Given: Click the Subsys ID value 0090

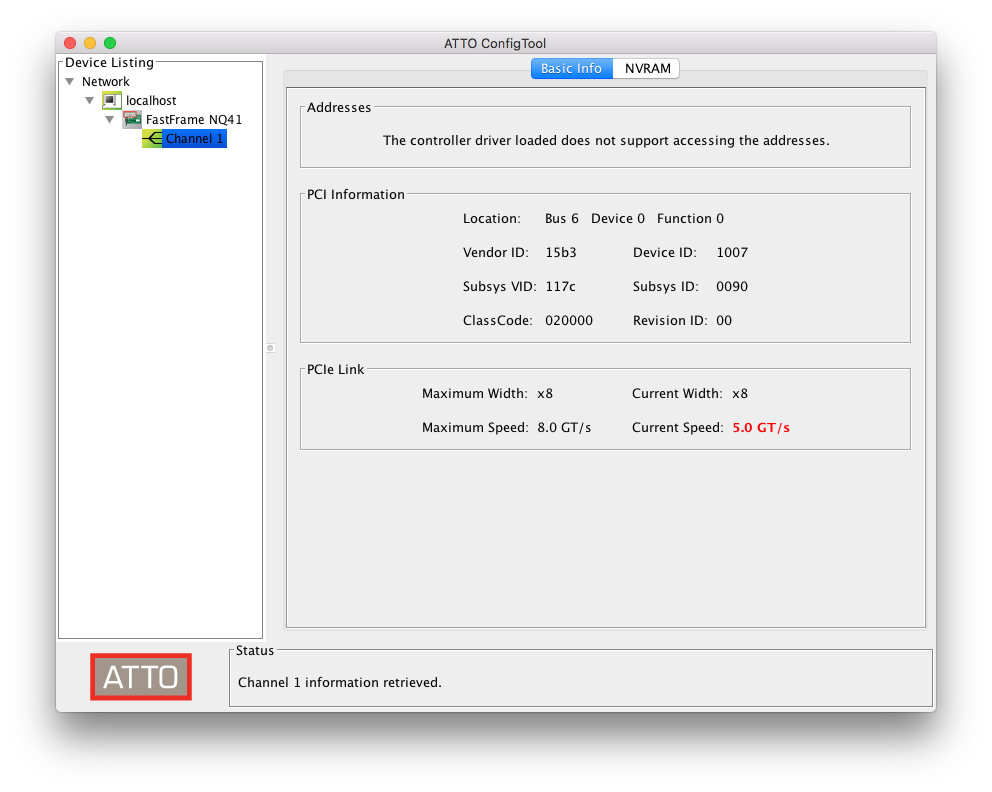Looking at the screenshot, I should 732,287.
